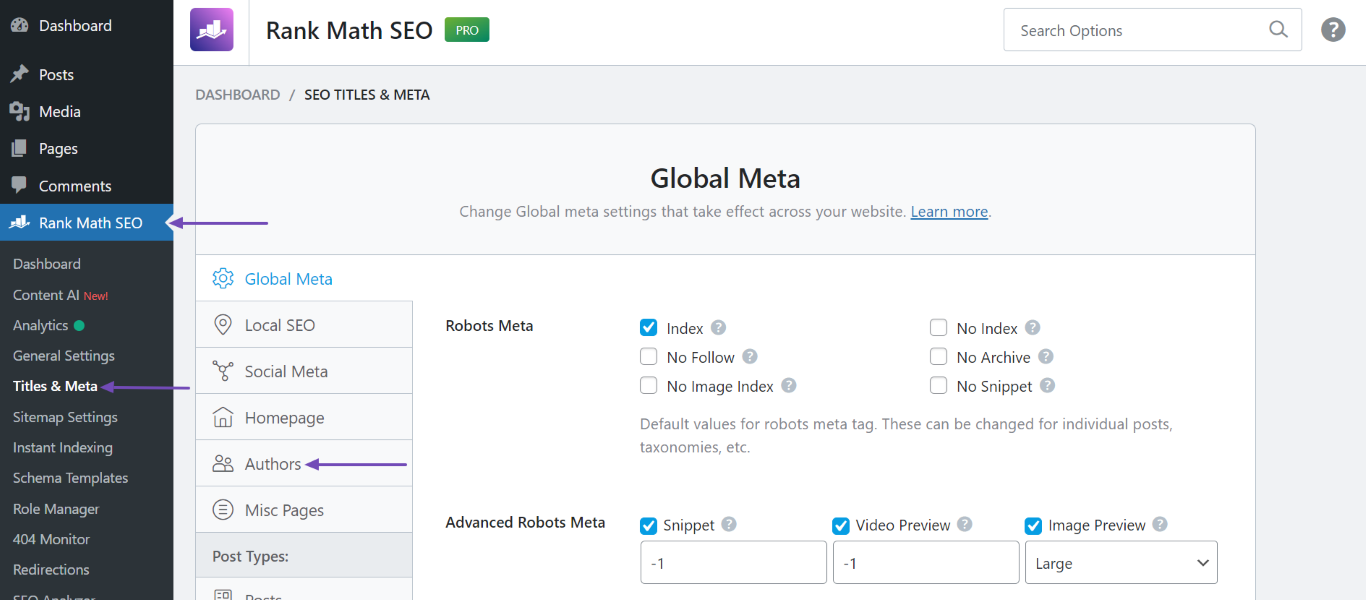Image resolution: width=1366 pixels, height=600 pixels.
Task: Open the help question mark icon
Action: (x=1333, y=30)
